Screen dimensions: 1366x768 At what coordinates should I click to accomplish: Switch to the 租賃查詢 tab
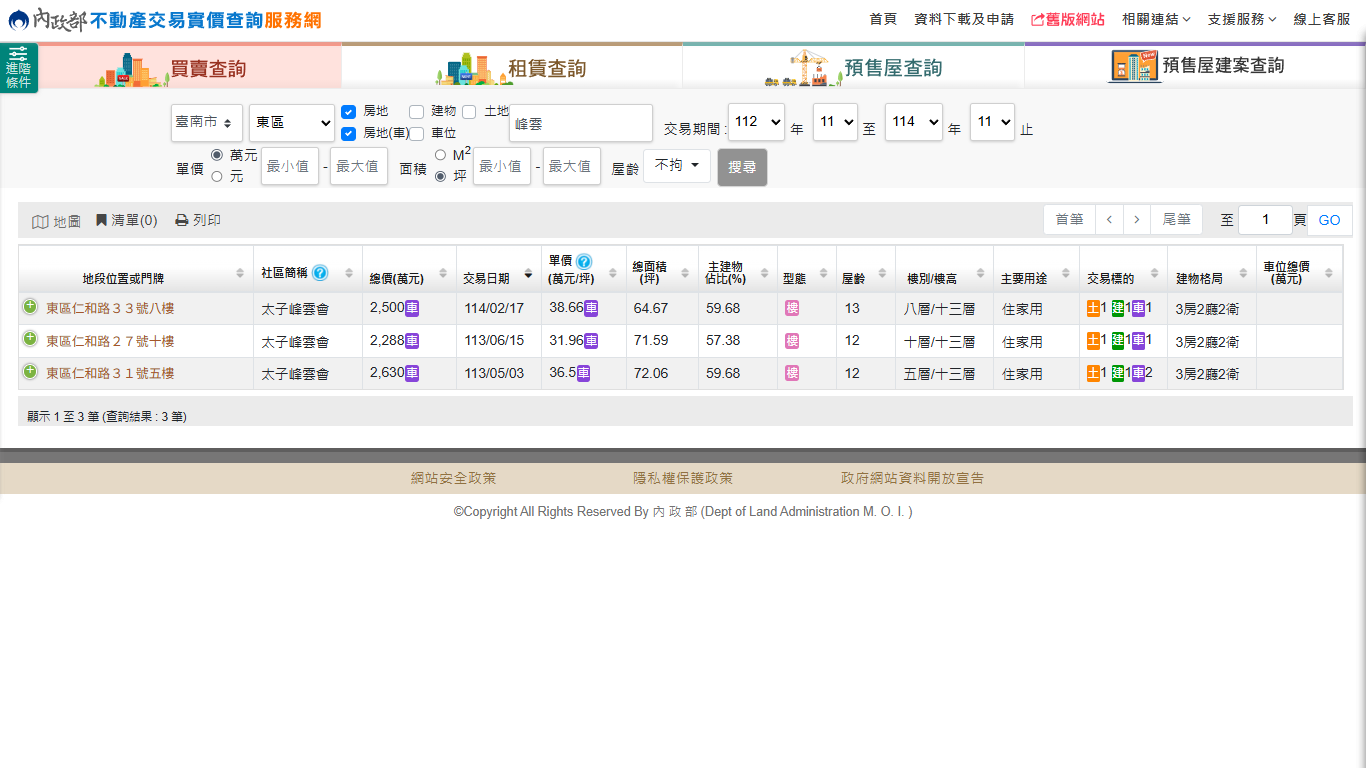point(512,67)
